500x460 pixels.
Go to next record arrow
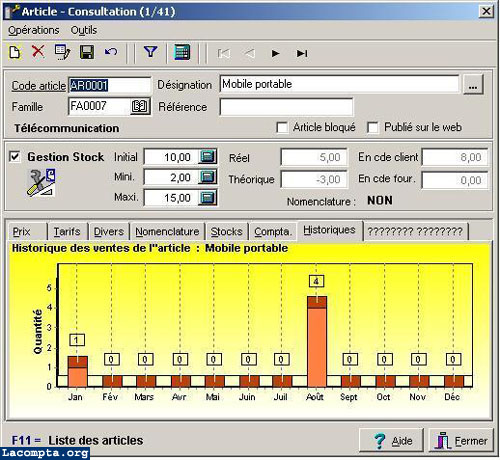275,53
